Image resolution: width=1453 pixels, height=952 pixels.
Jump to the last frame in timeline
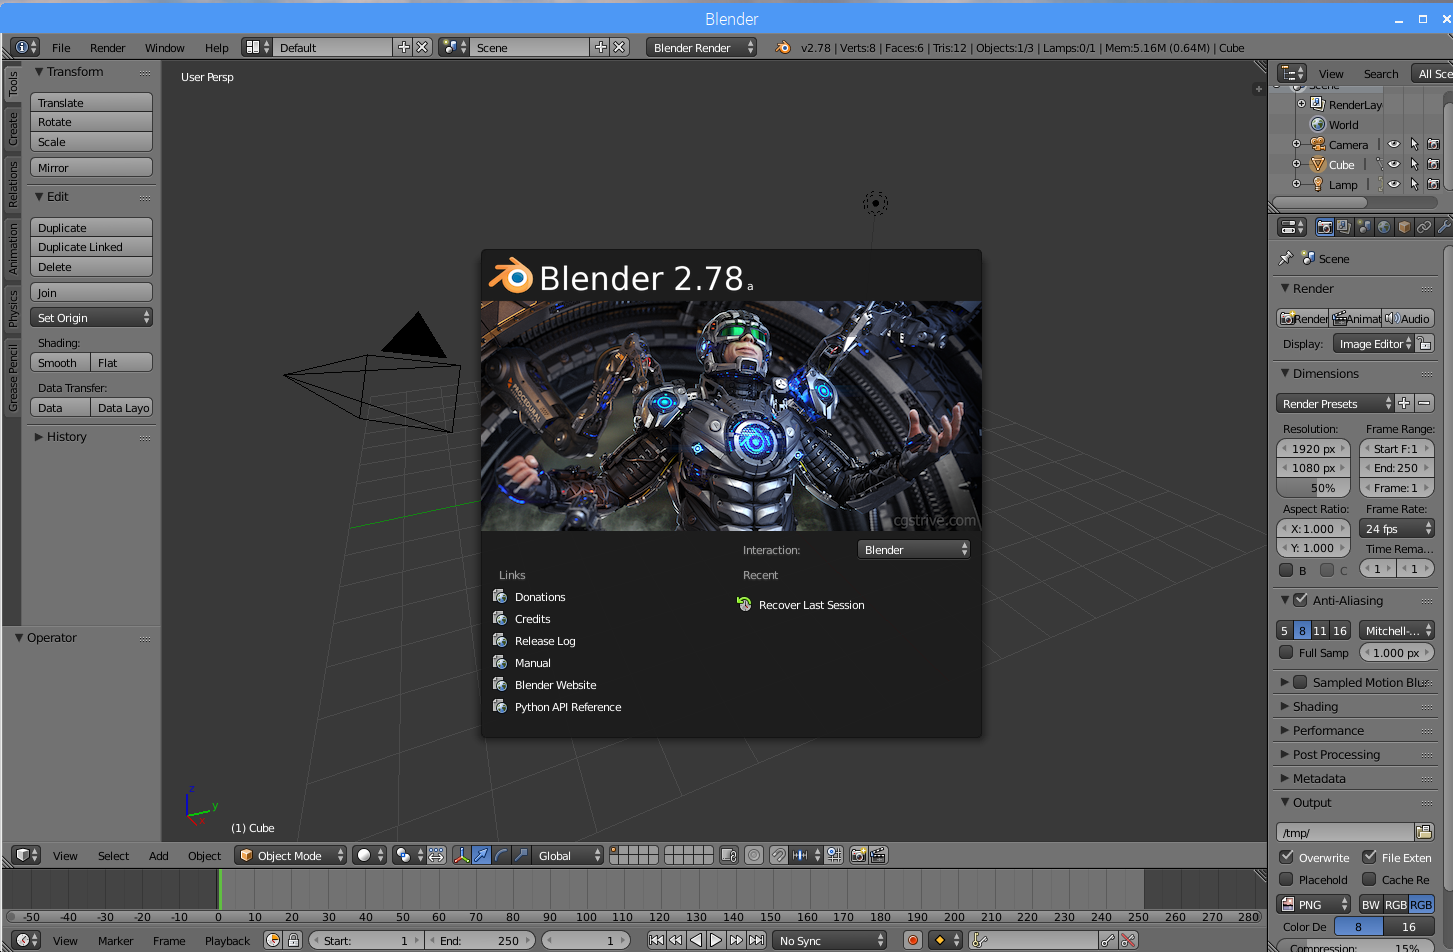(757, 940)
